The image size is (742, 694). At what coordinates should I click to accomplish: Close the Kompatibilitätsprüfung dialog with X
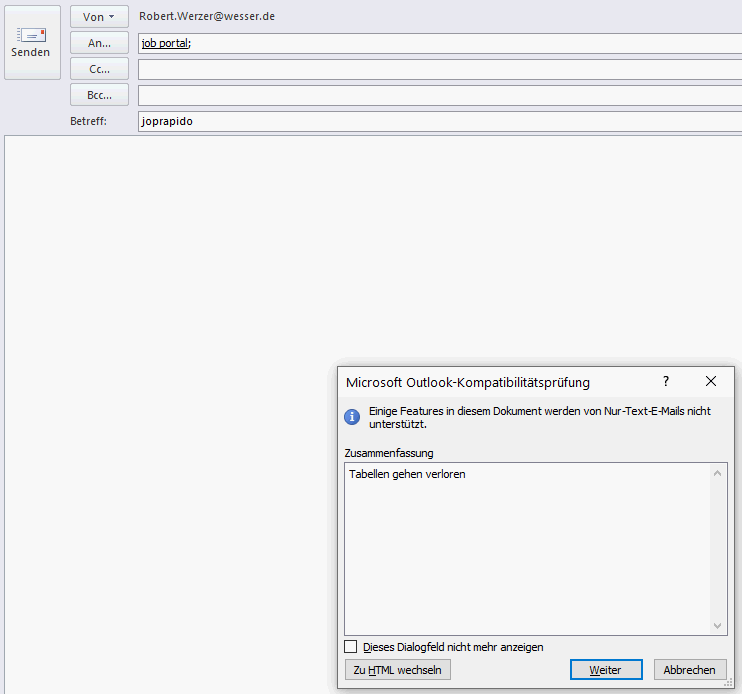tap(711, 382)
